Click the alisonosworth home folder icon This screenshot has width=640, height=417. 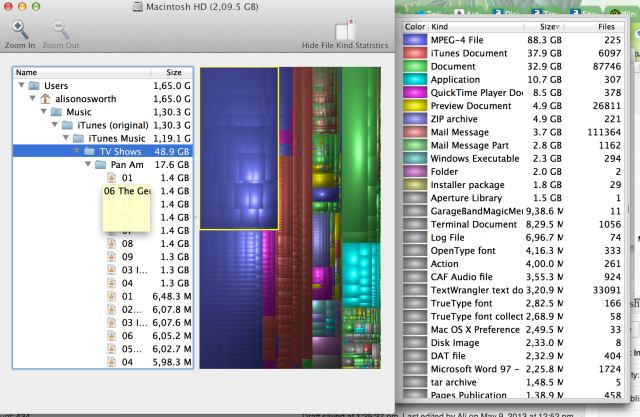[45, 99]
